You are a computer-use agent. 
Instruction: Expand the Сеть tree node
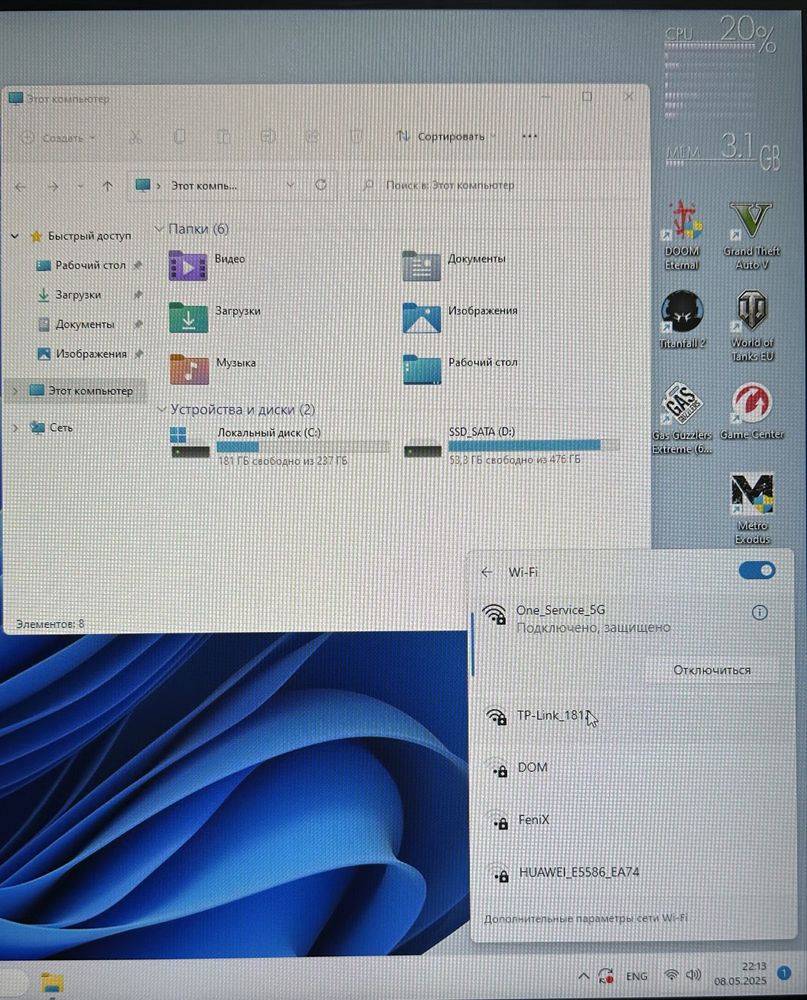point(15,427)
